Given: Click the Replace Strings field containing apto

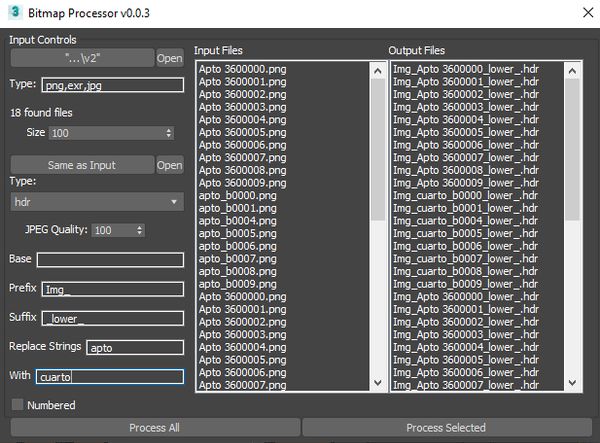Looking at the screenshot, I should (x=135, y=347).
